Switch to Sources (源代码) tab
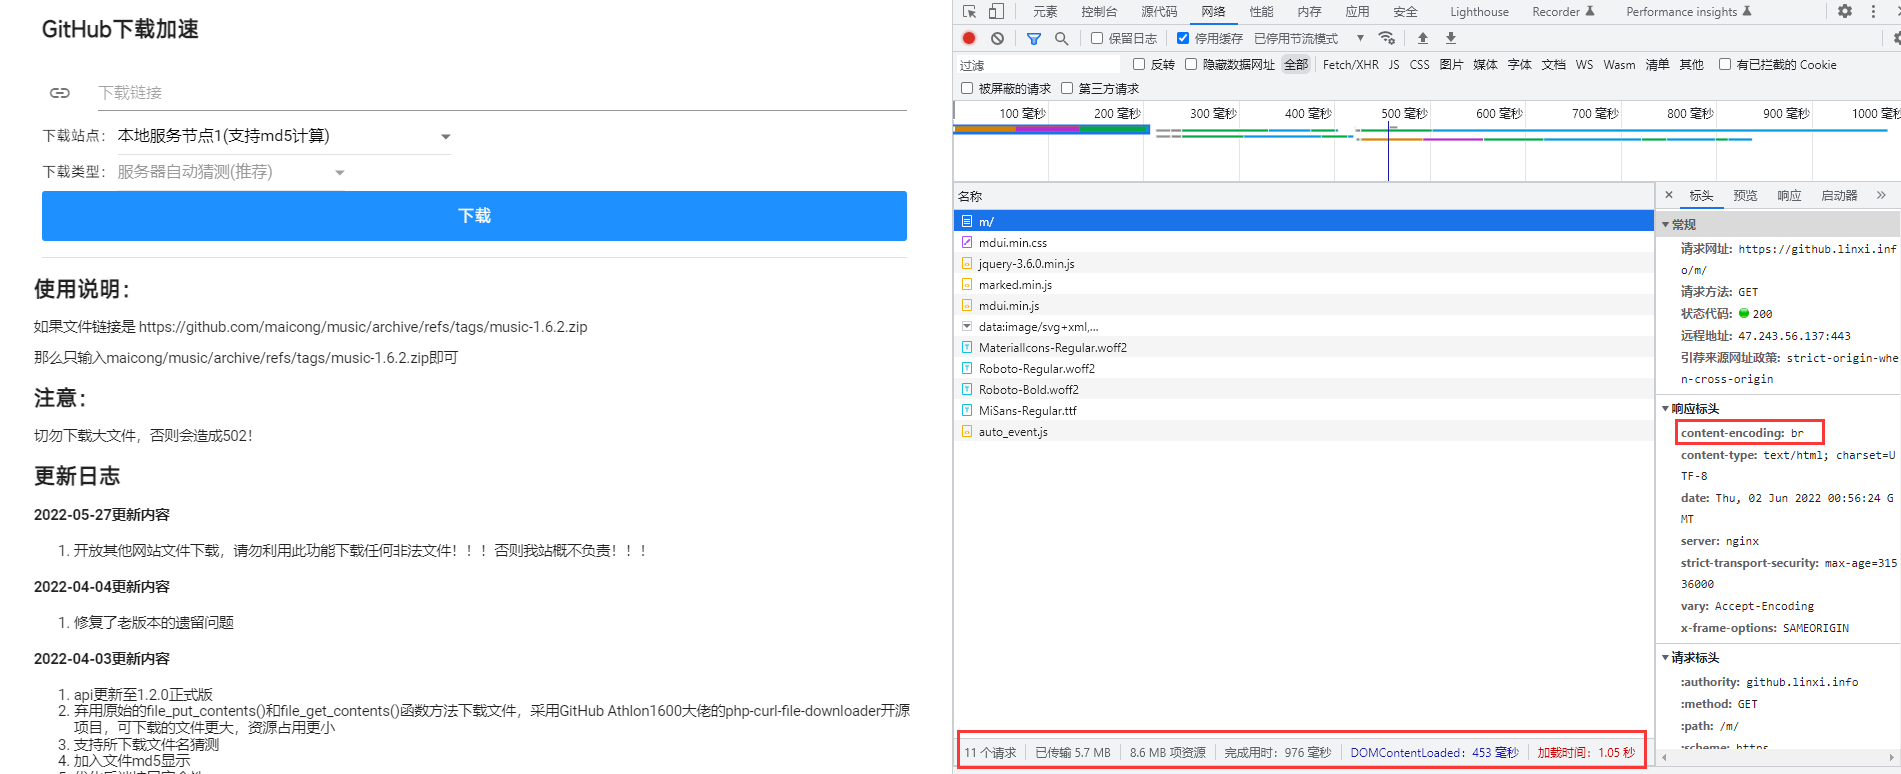Image resolution: width=1901 pixels, height=774 pixels. 1159,11
